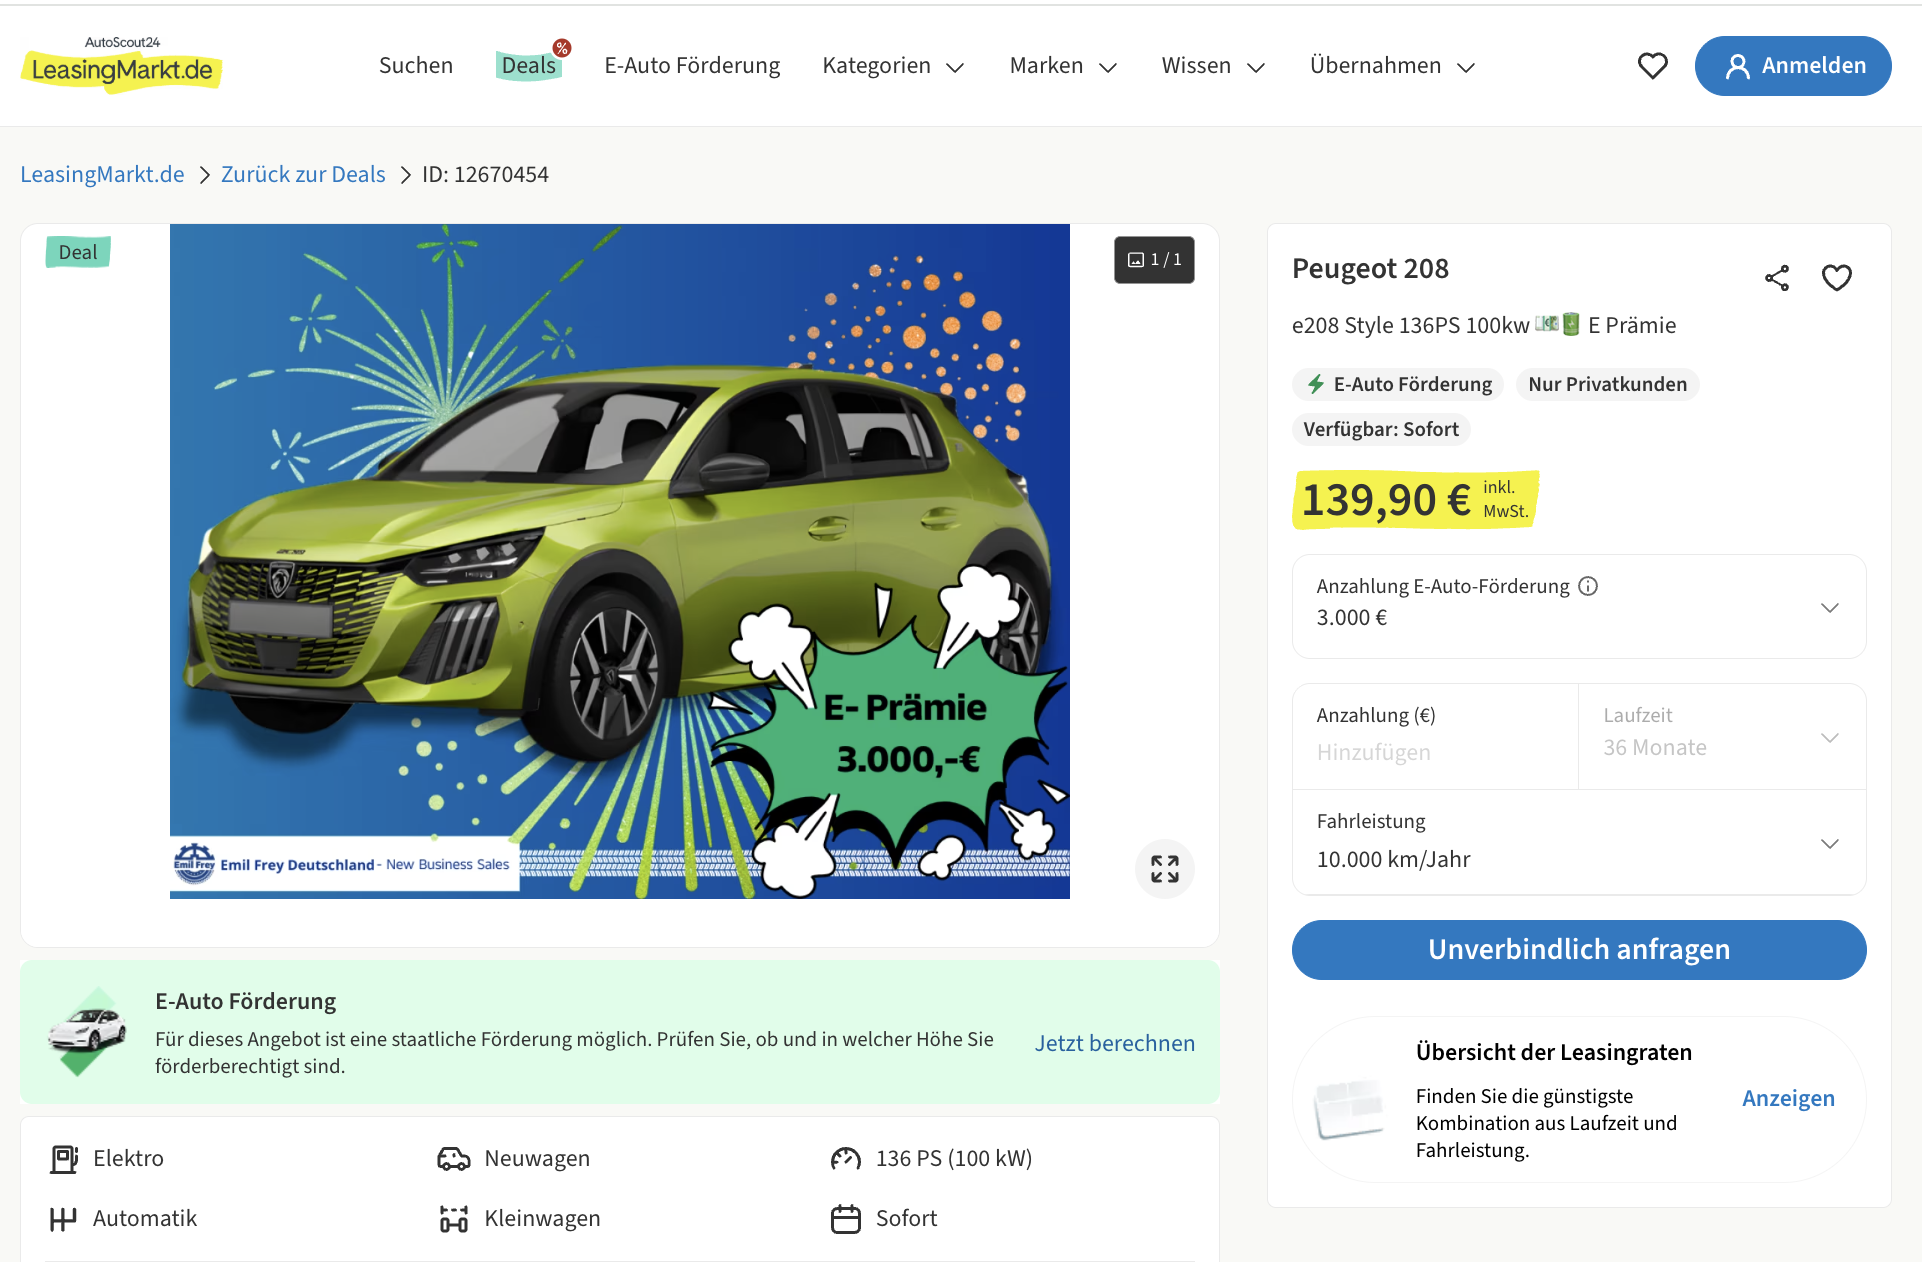Click the image counter 1/1 badge
The image size is (1922, 1262).
(1154, 260)
